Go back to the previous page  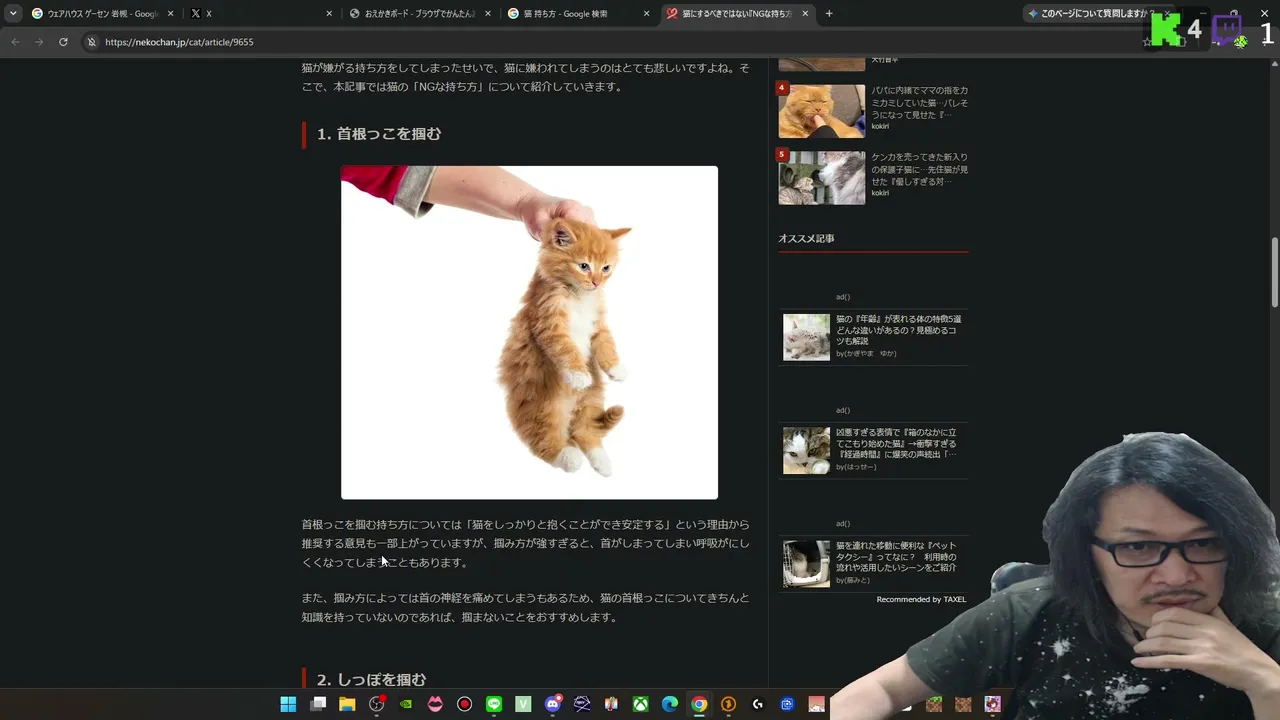[x=15, y=42]
